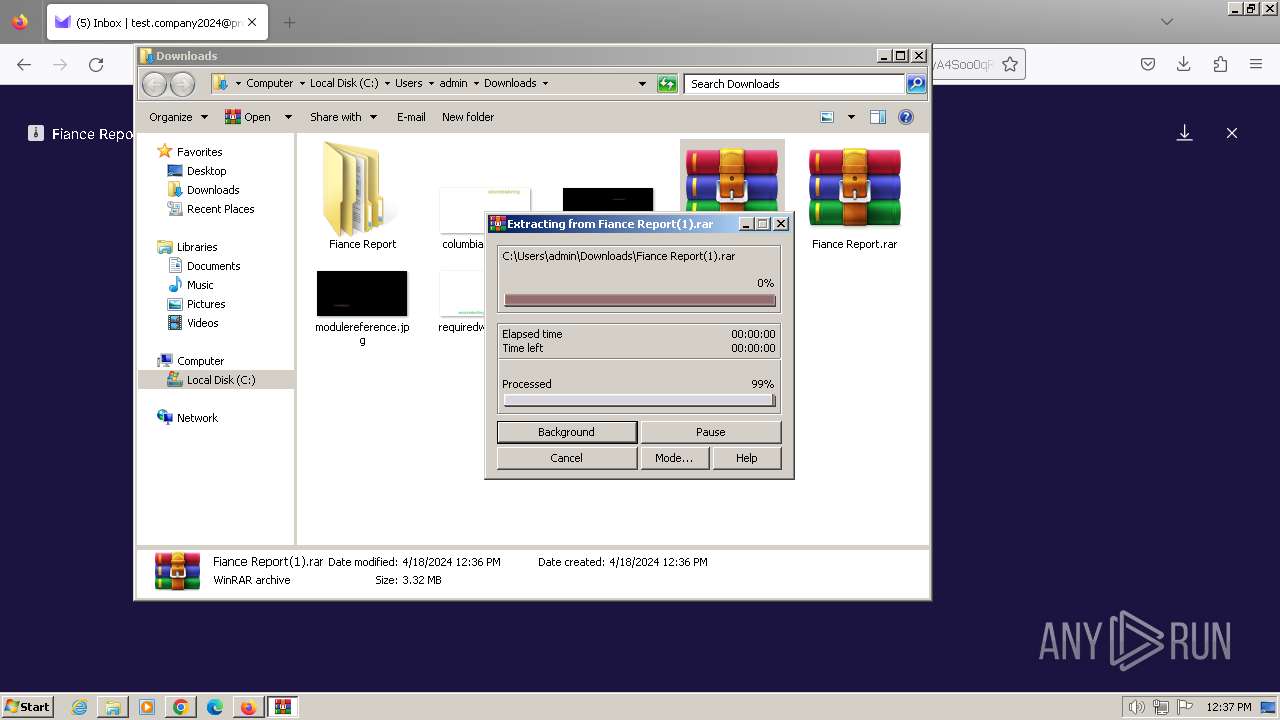Viewport: 1280px width, 720px height.
Task: Toggle the preview pane icon
Action: [877, 117]
